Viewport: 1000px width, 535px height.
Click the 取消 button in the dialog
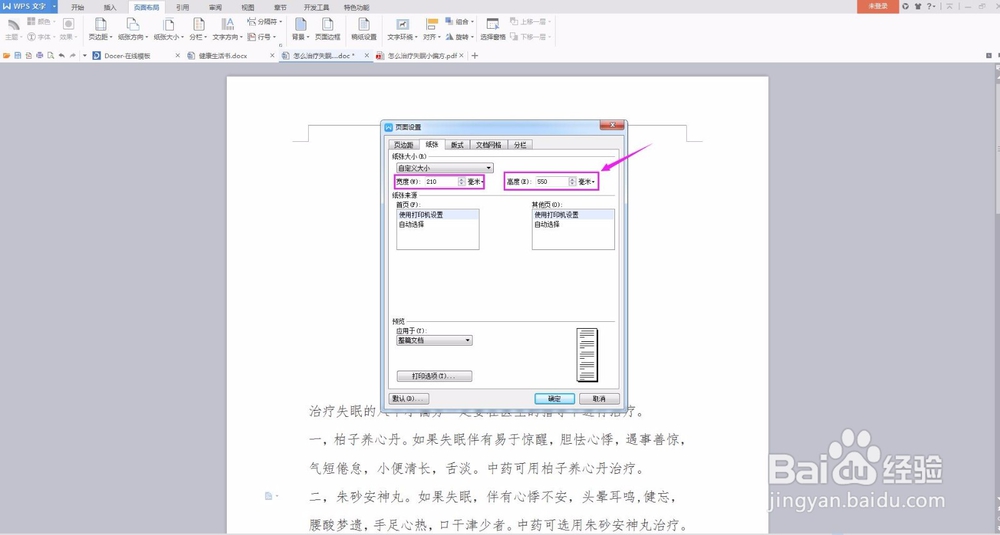pyautogui.click(x=599, y=399)
